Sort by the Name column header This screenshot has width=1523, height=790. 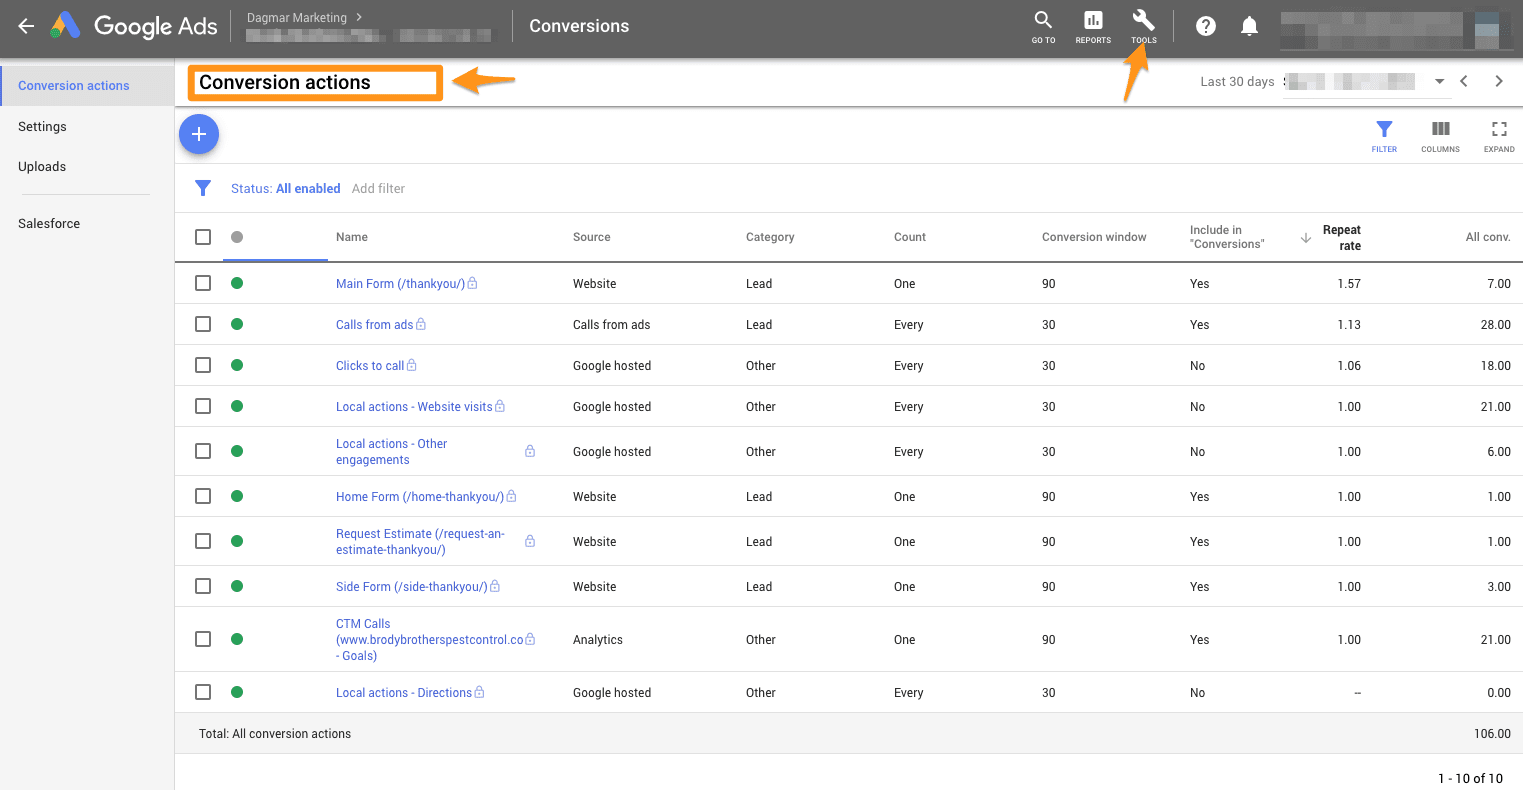pyautogui.click(x=352, y=237)
